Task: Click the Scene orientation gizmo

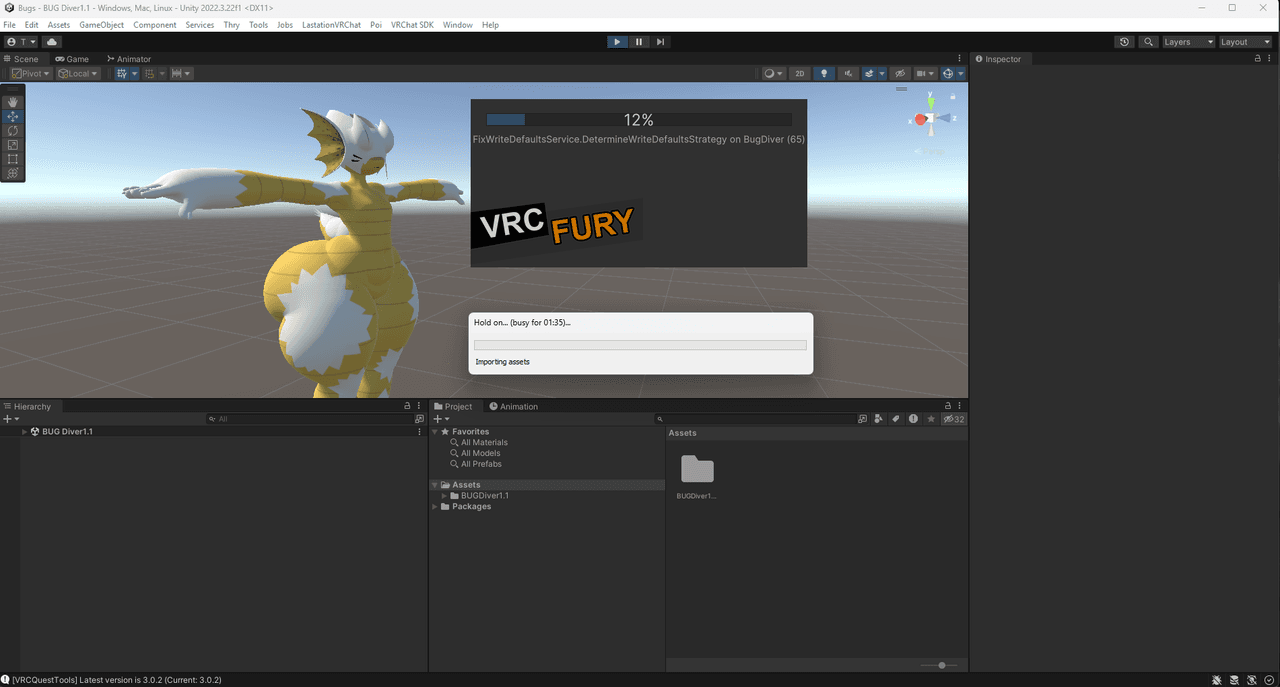Action: (930, 118)
